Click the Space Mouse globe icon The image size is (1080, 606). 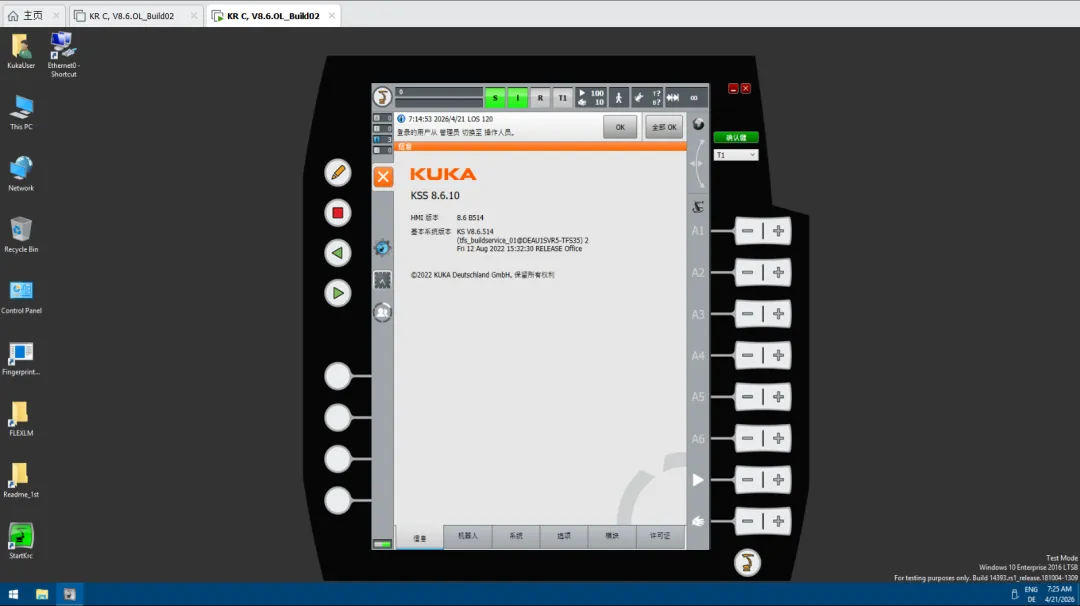(698, 125)
